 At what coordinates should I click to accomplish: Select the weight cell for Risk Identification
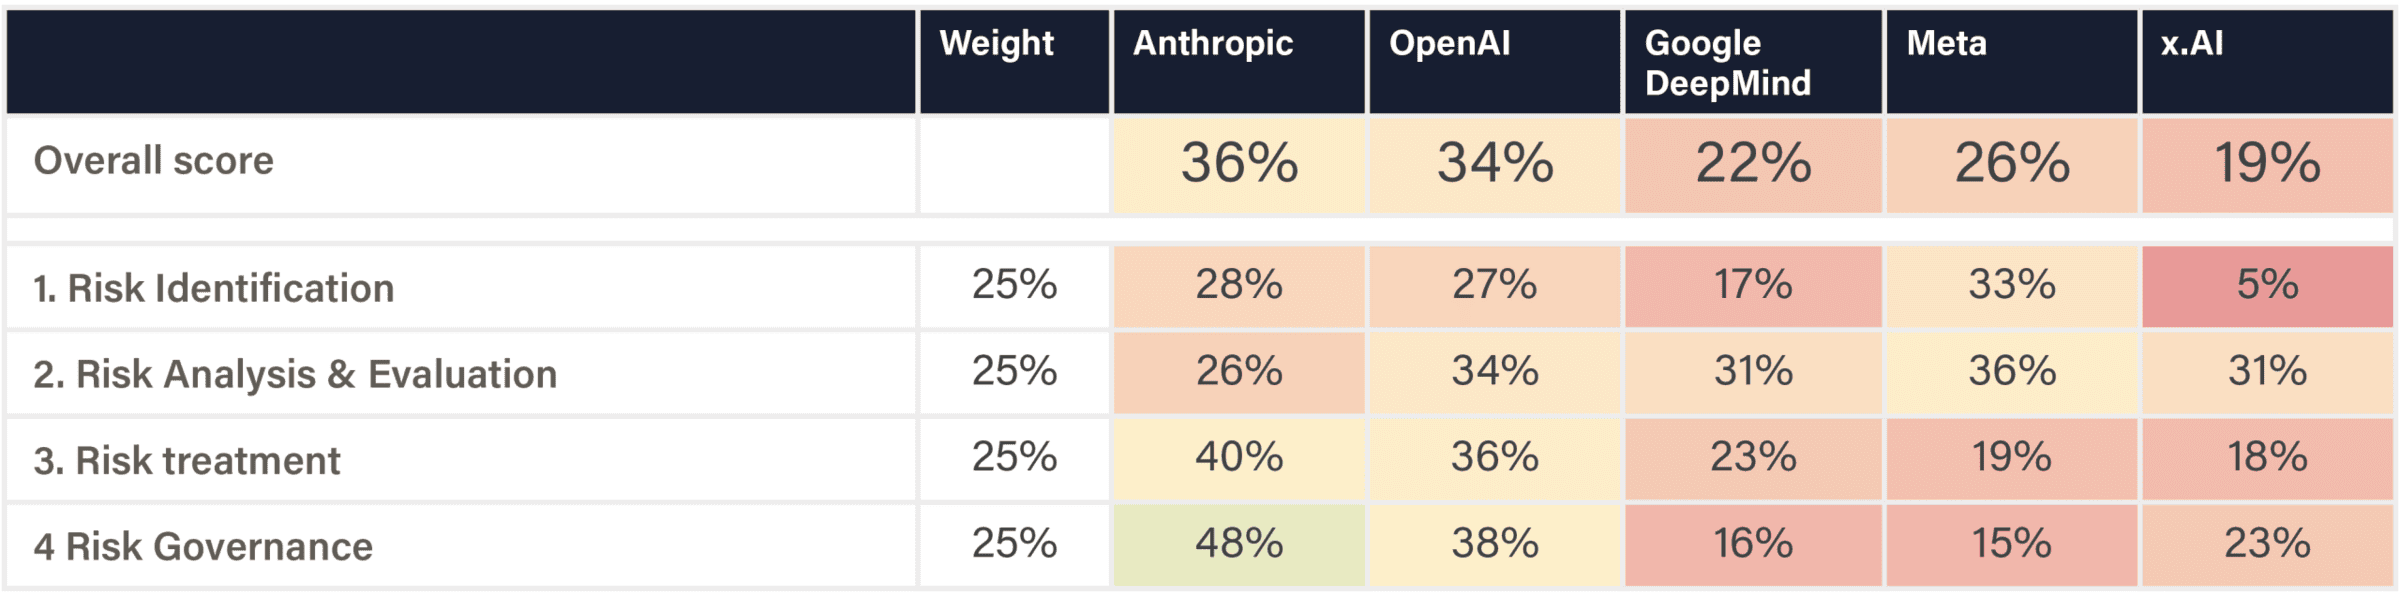tap(1014, 285)
